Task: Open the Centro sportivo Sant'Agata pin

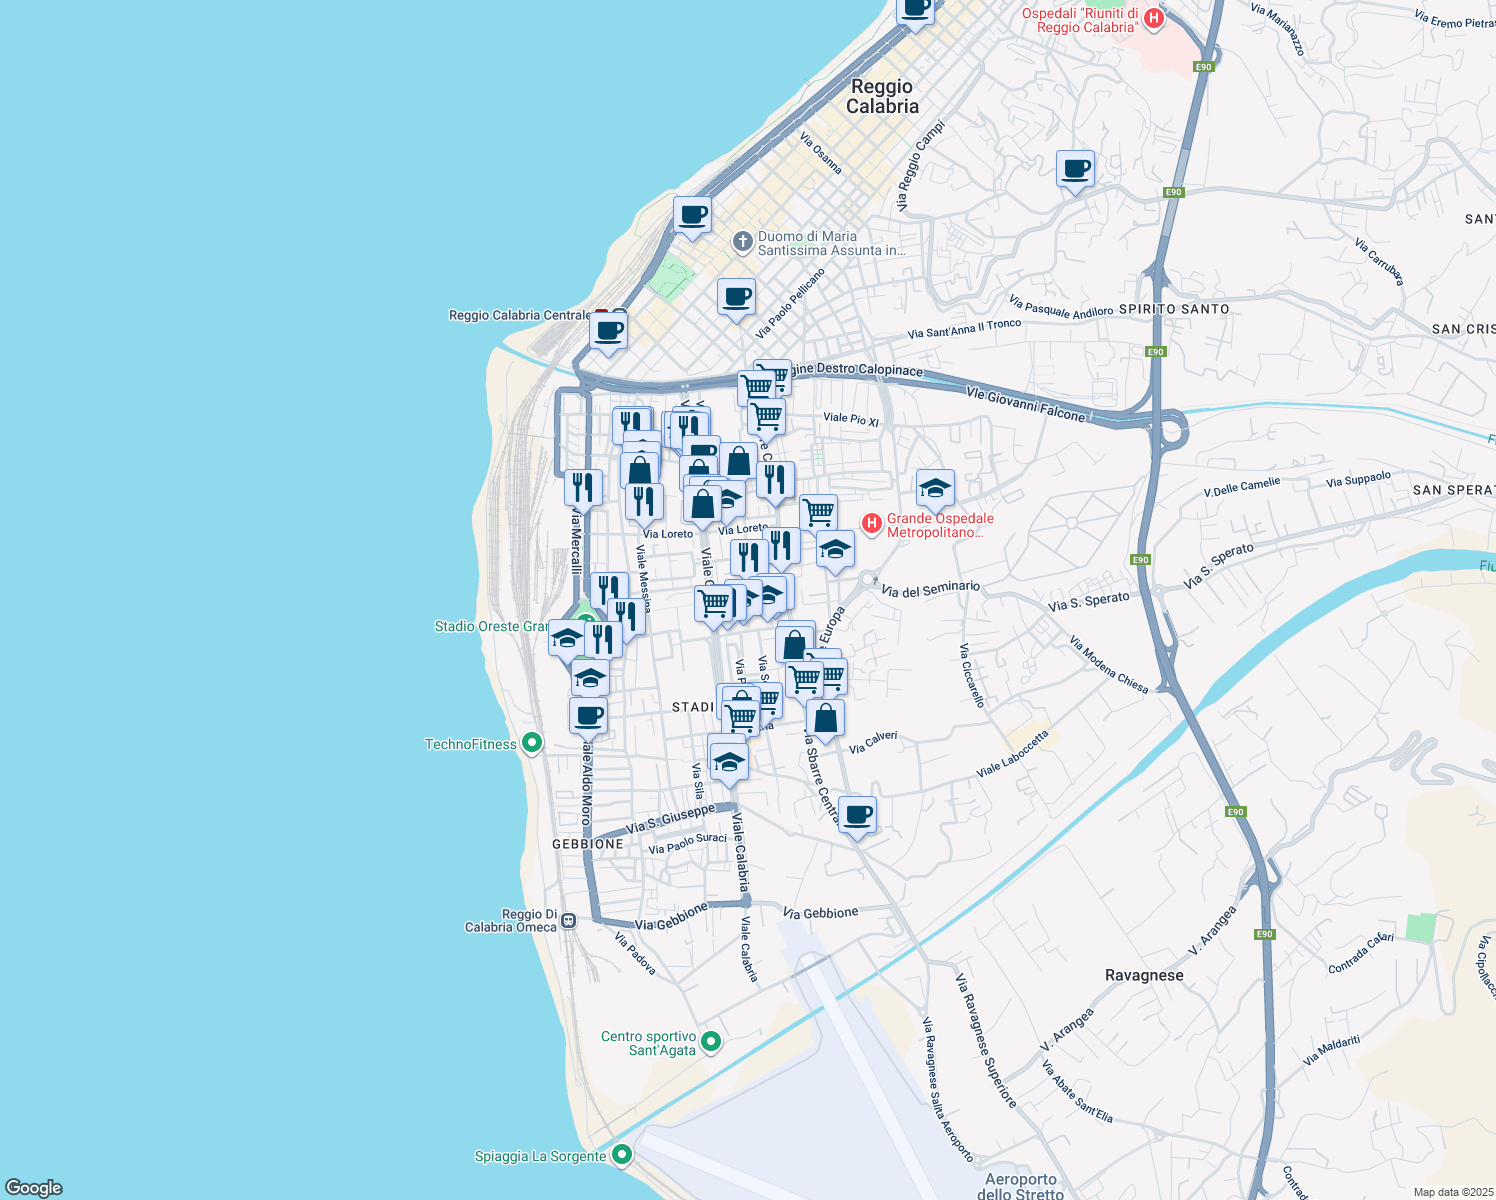Action: tap(711, 1042)
